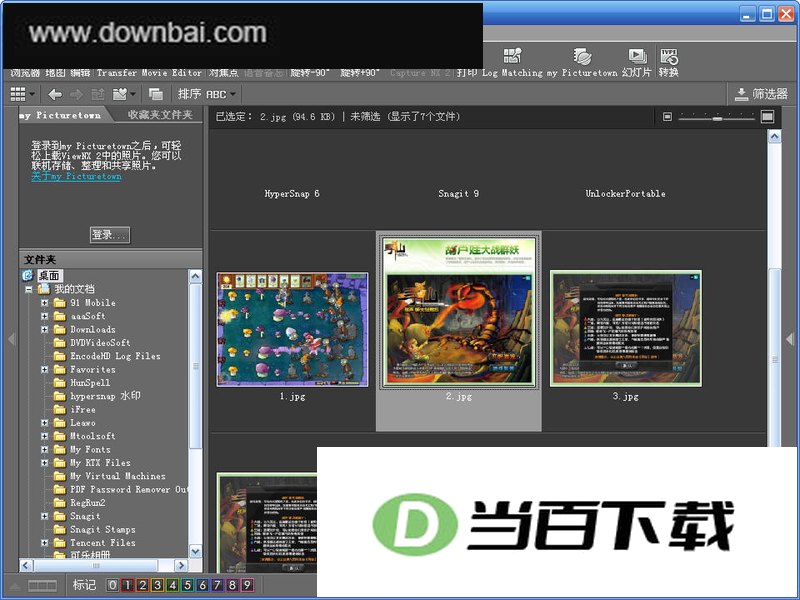Apply yellow label 3
The image size is (800, 600).
(x=158, y=585)
